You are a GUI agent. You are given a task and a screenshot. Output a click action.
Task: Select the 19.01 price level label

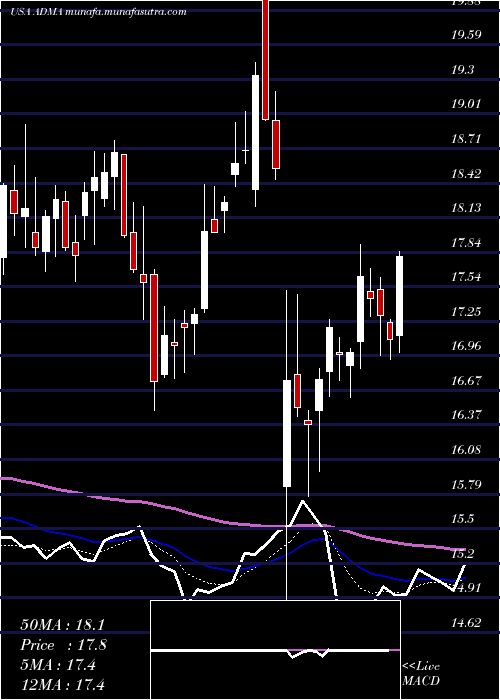tap(468, 104)
